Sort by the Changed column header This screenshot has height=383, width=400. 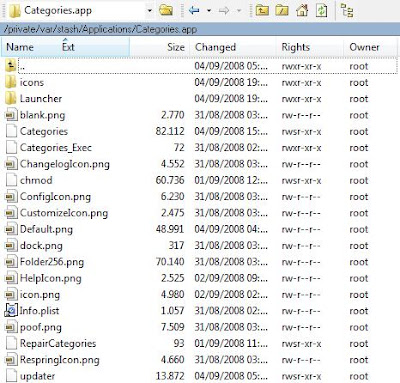215,47
